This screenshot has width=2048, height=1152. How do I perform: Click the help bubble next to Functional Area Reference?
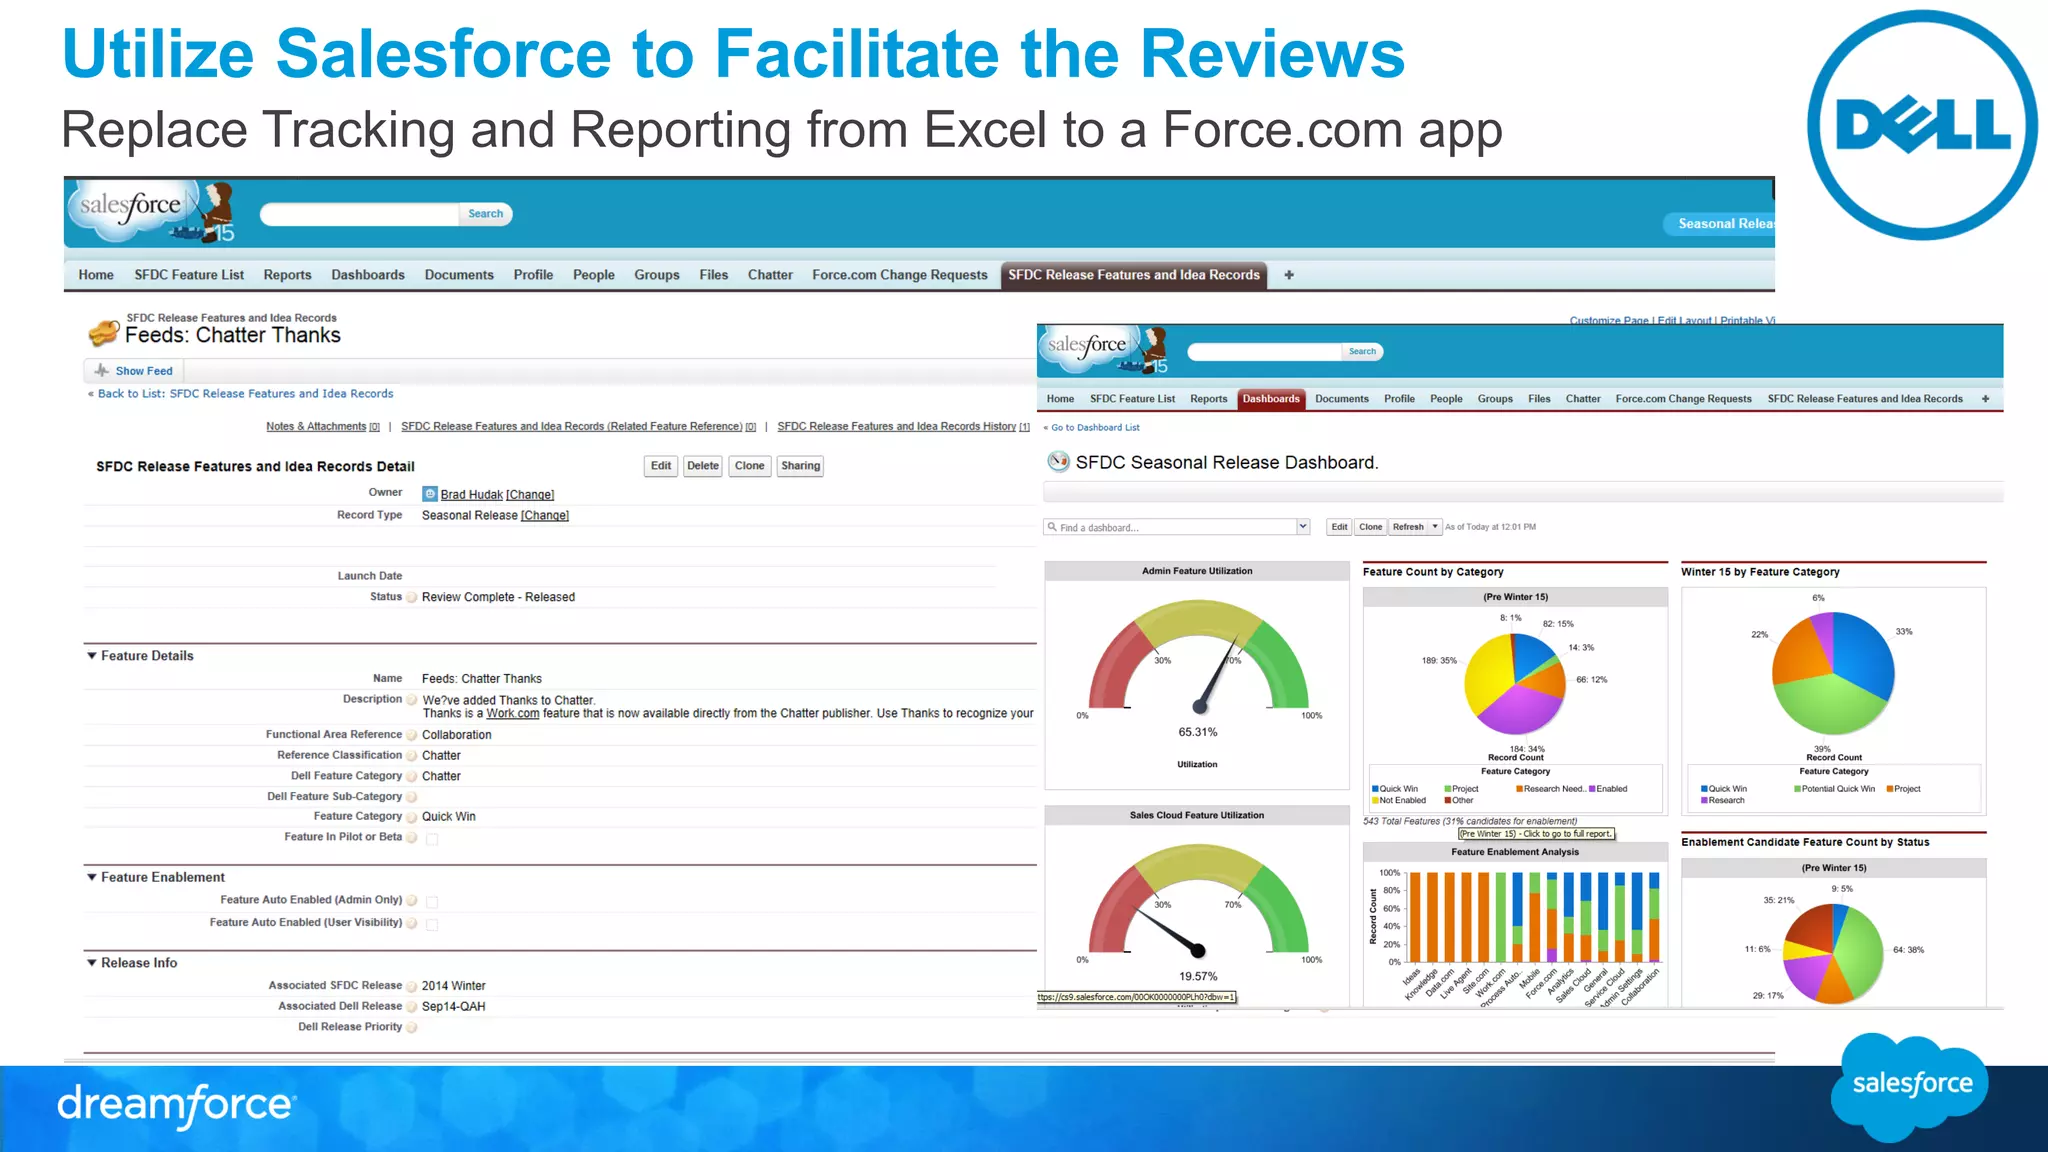[x=411, y=735]
